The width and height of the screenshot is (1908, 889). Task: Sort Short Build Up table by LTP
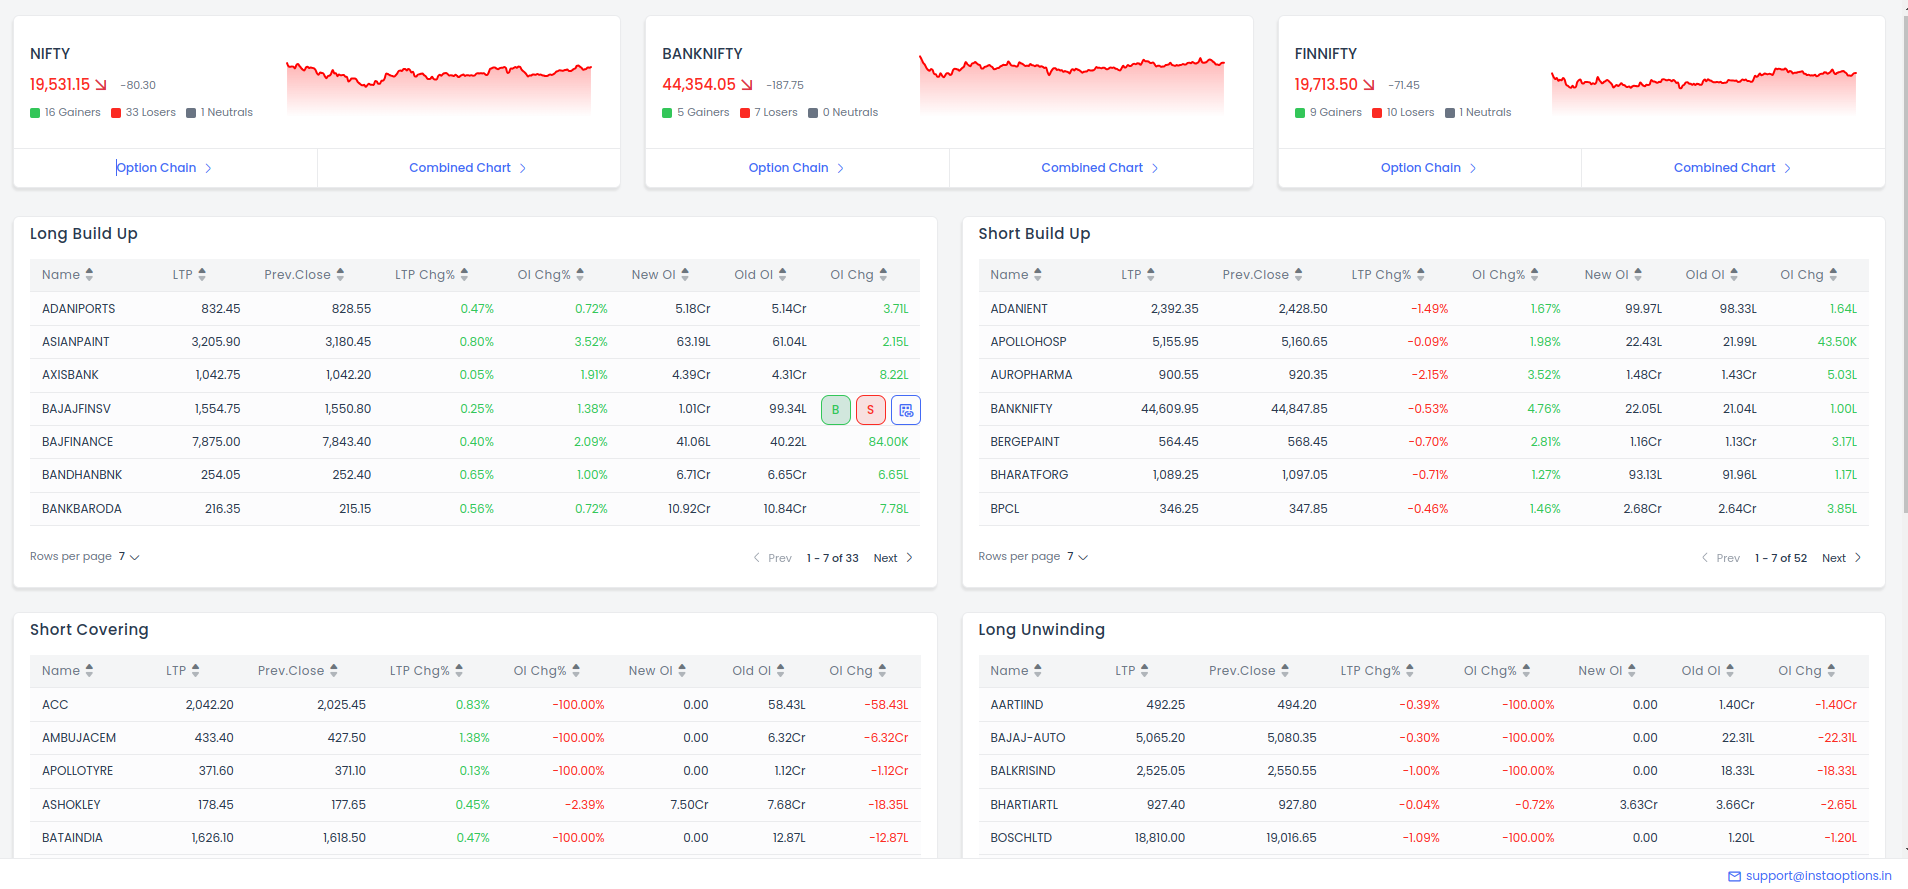point(1138,275)
